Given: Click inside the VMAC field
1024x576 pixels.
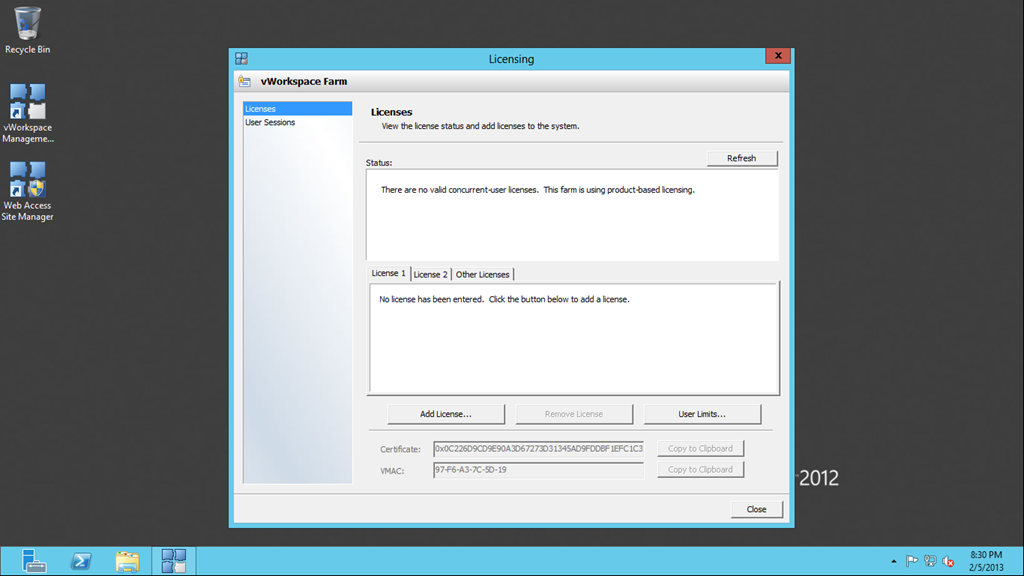Looking at the screenshot, I should click(x=538, y=470).
